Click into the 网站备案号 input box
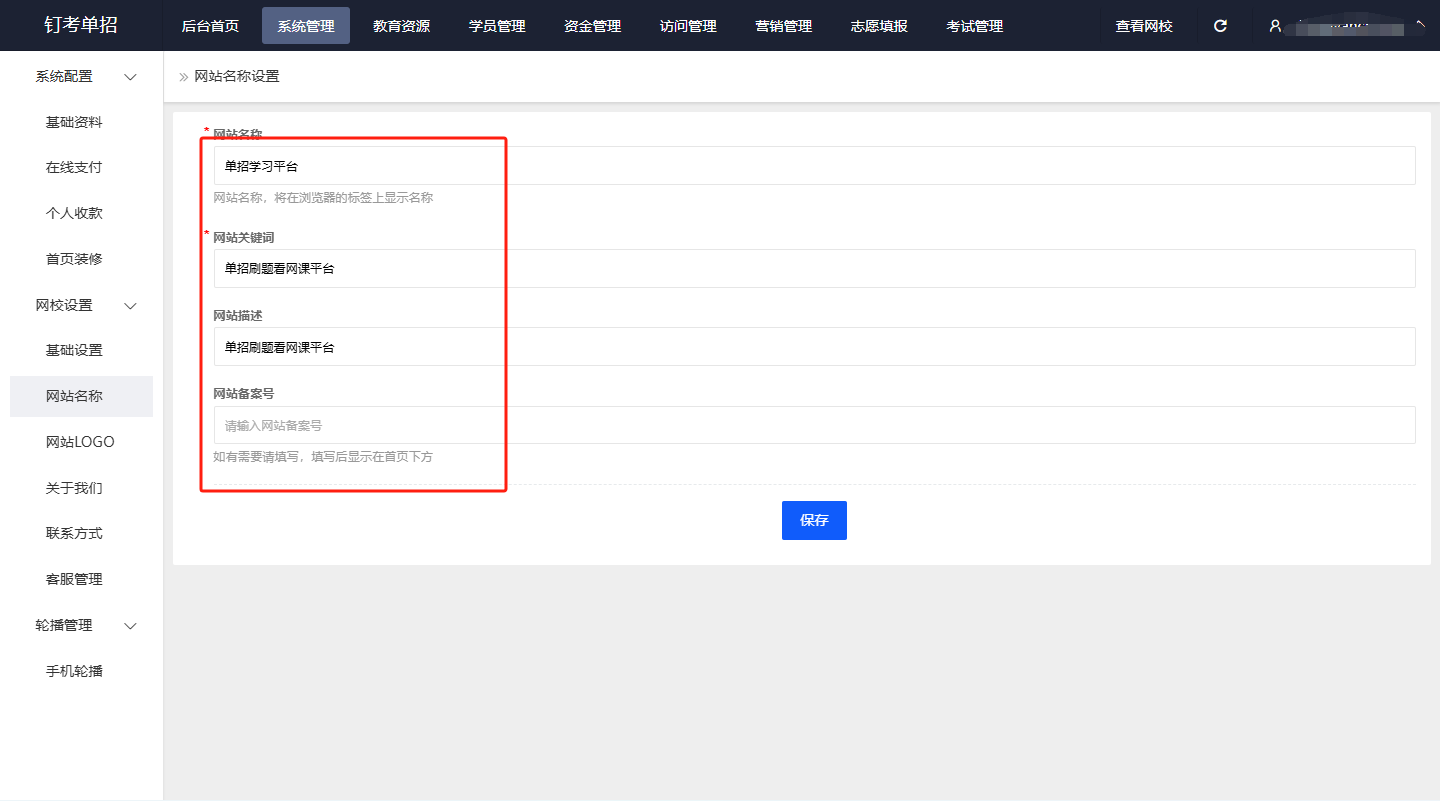 coord(814,425)
